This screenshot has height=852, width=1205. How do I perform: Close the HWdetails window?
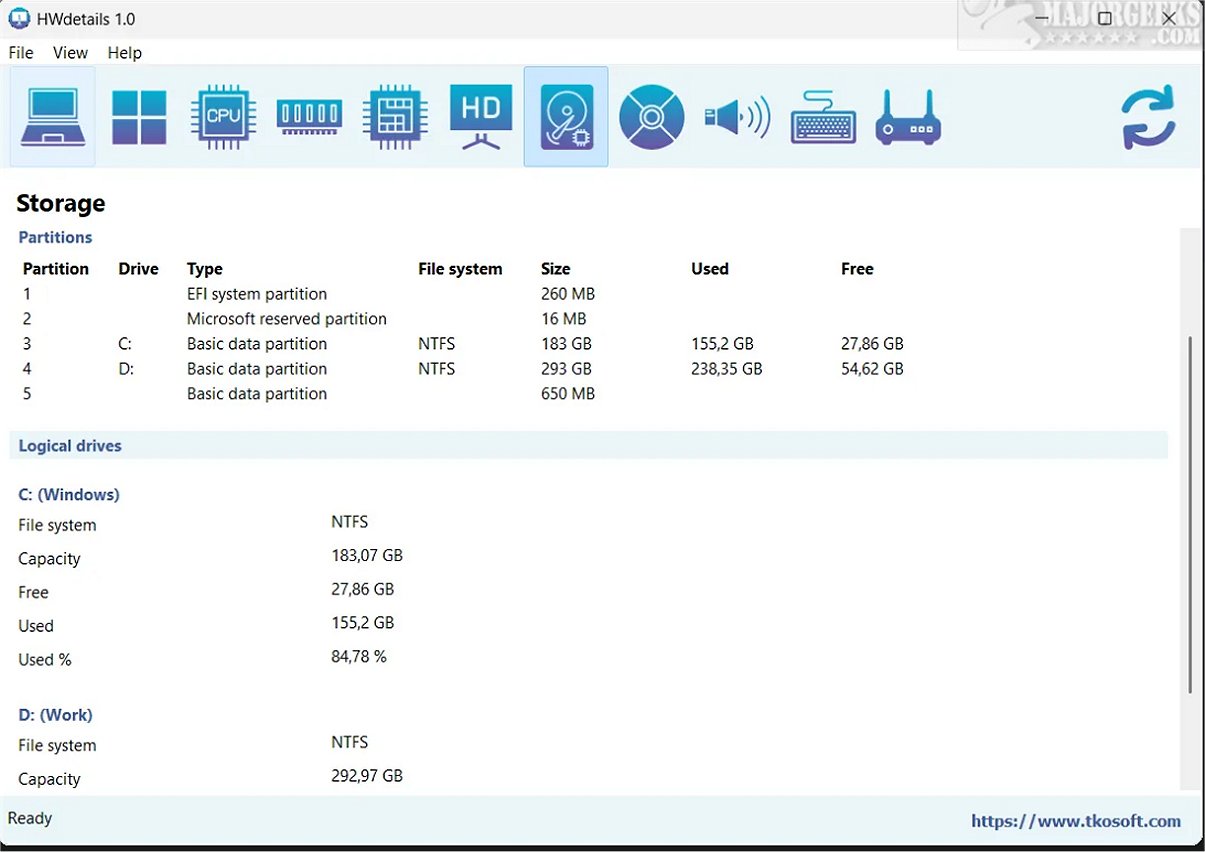click(x=1169, y=18)
